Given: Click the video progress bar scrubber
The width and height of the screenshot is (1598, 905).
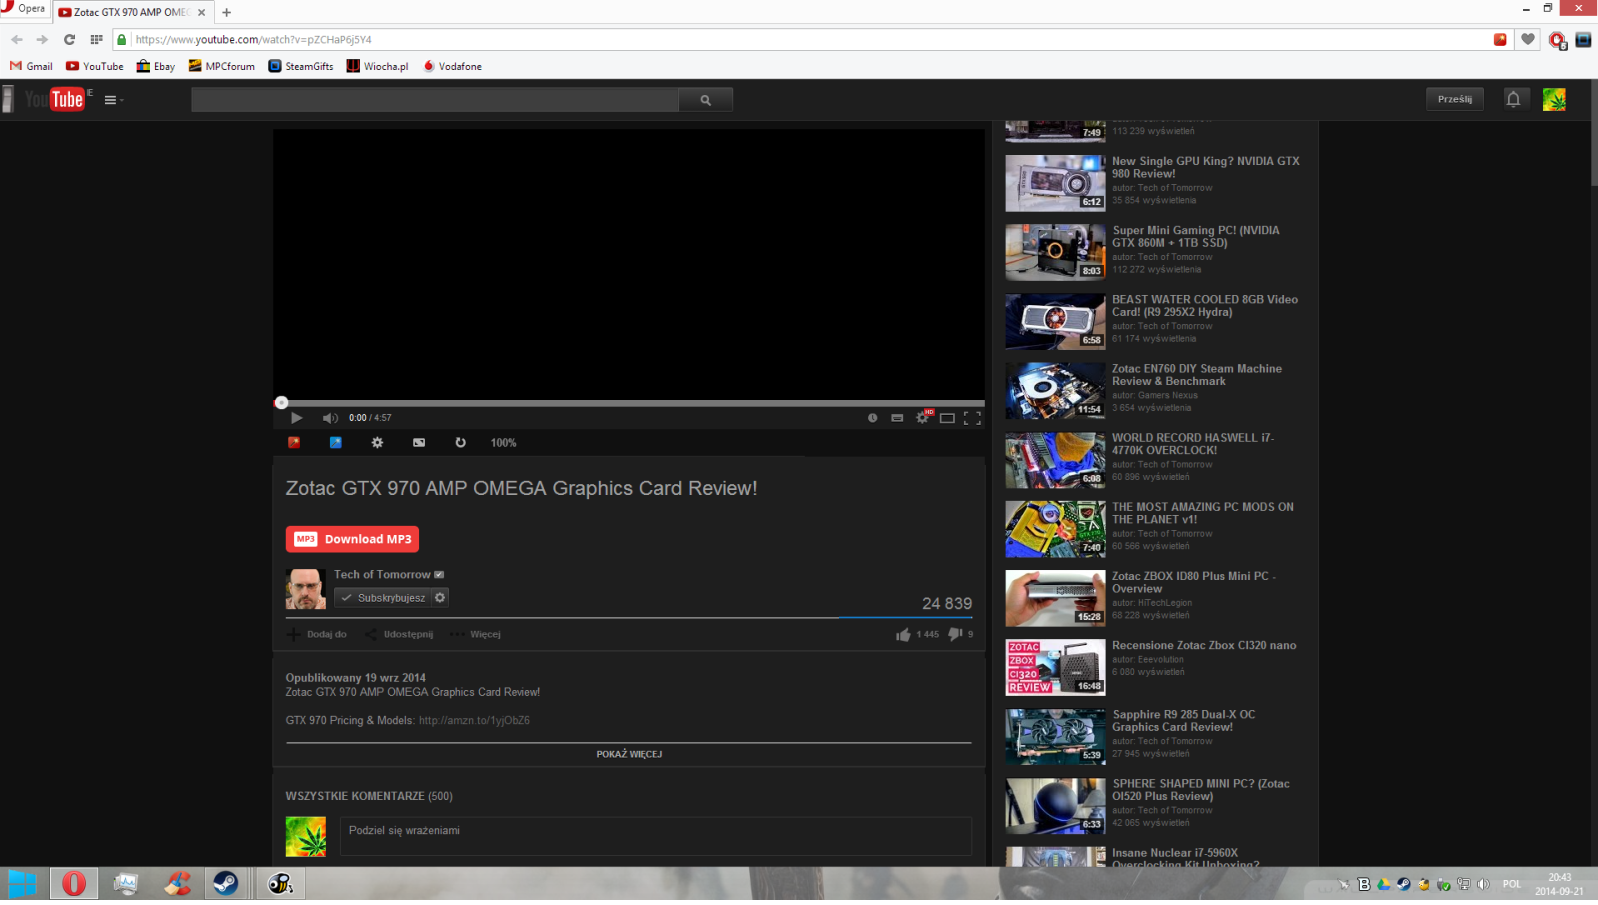Looking at the screenshot, I should pyautogui.click(x=281, y=403).
